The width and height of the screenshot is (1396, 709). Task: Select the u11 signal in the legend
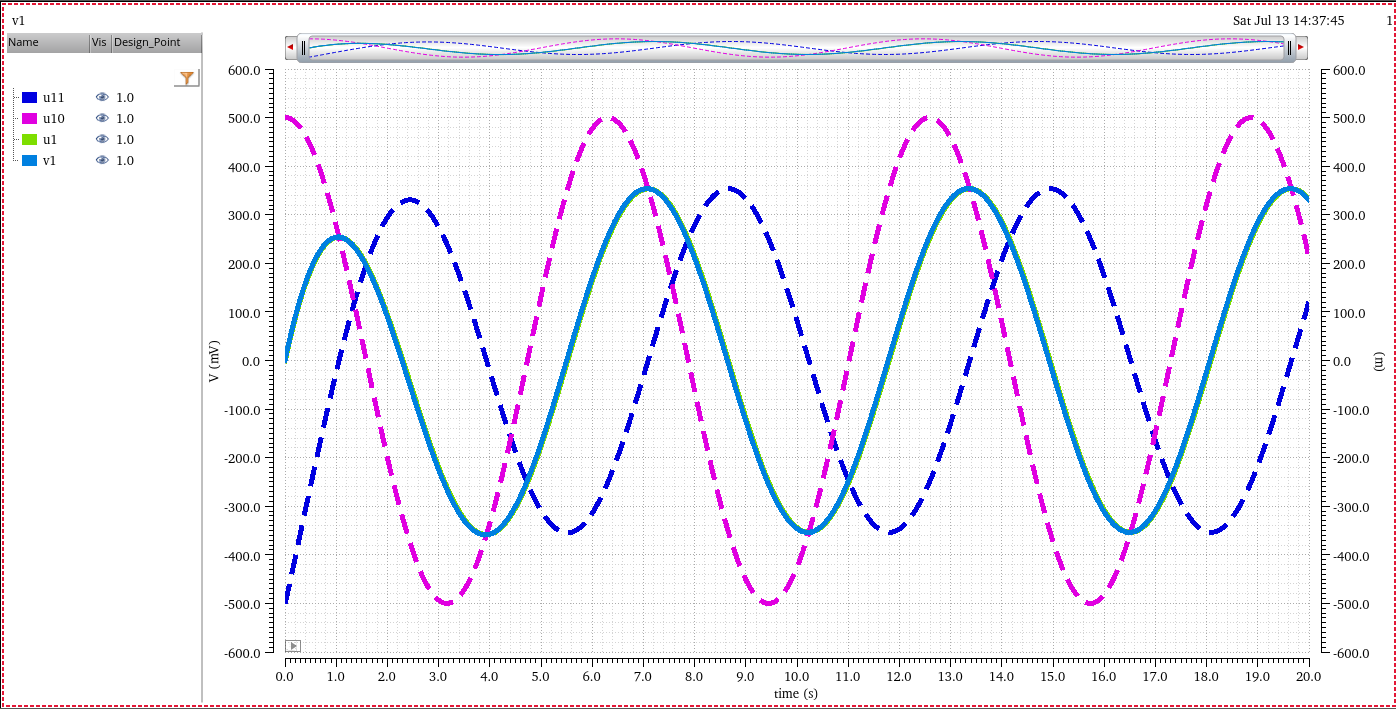pyautogui.click(x=53, y=97)
